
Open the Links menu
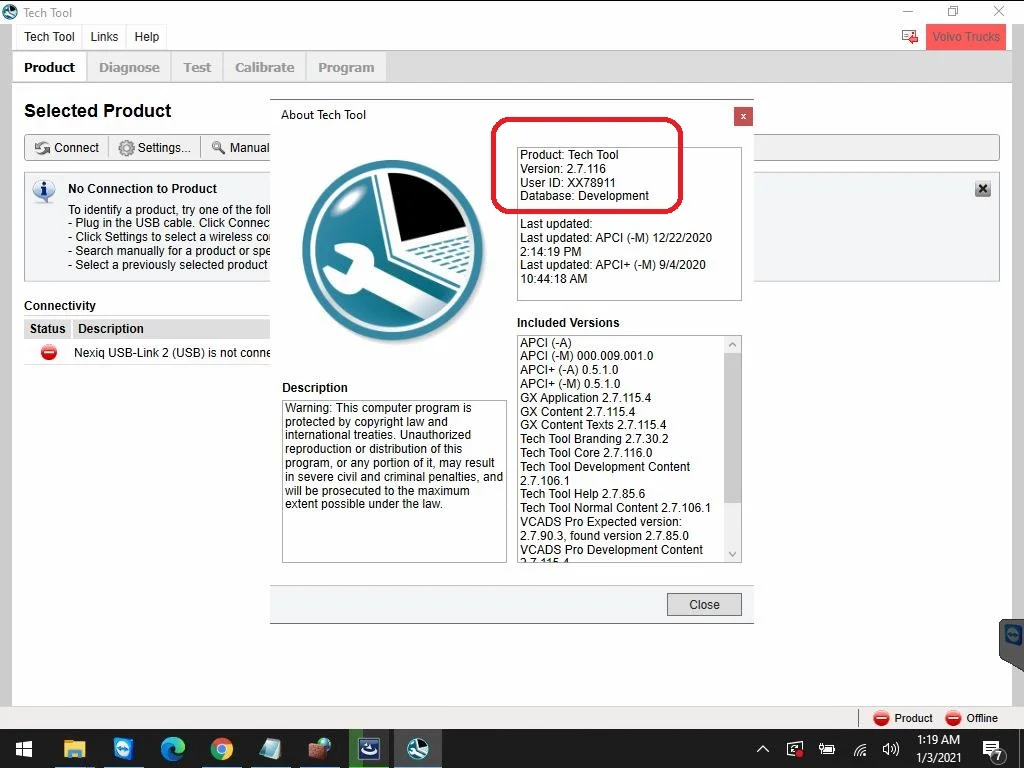(104, 37)
